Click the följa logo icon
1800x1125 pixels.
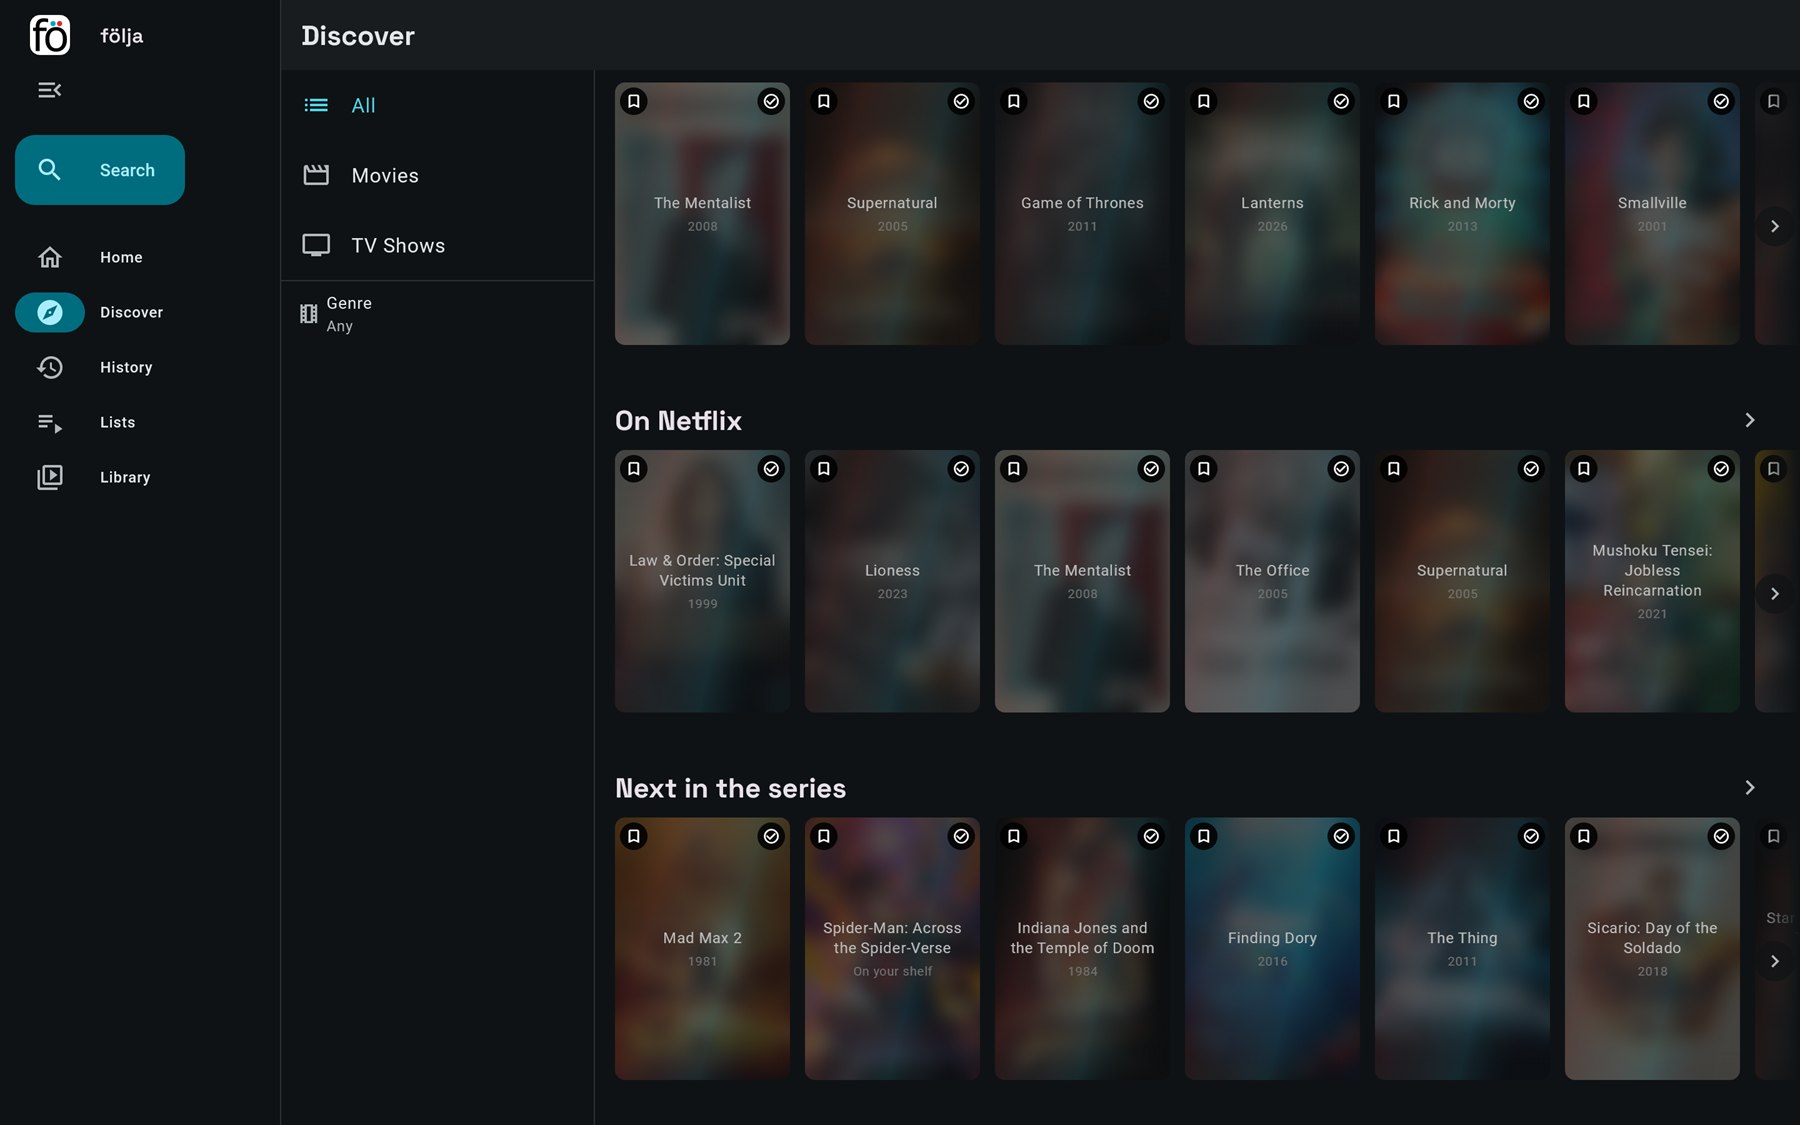pos(49,35)
